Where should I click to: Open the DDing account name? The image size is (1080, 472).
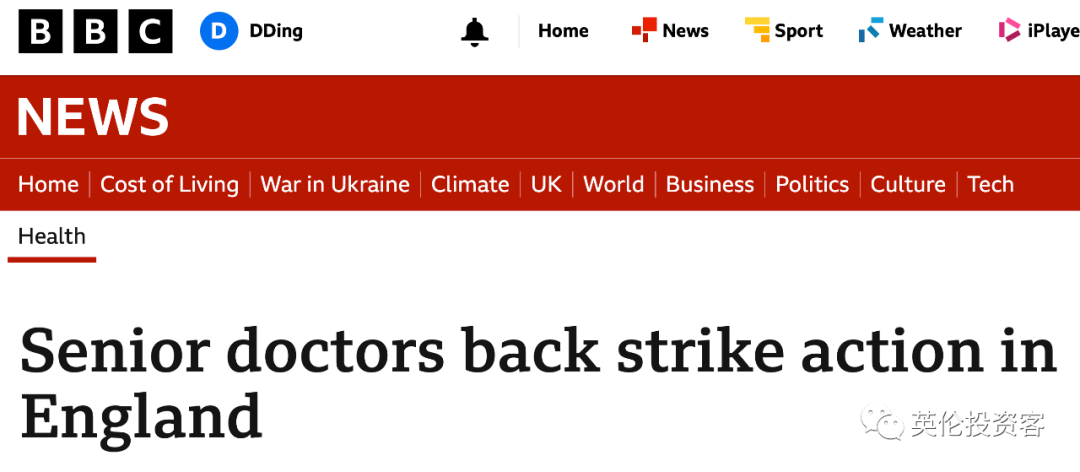point(276,31)
